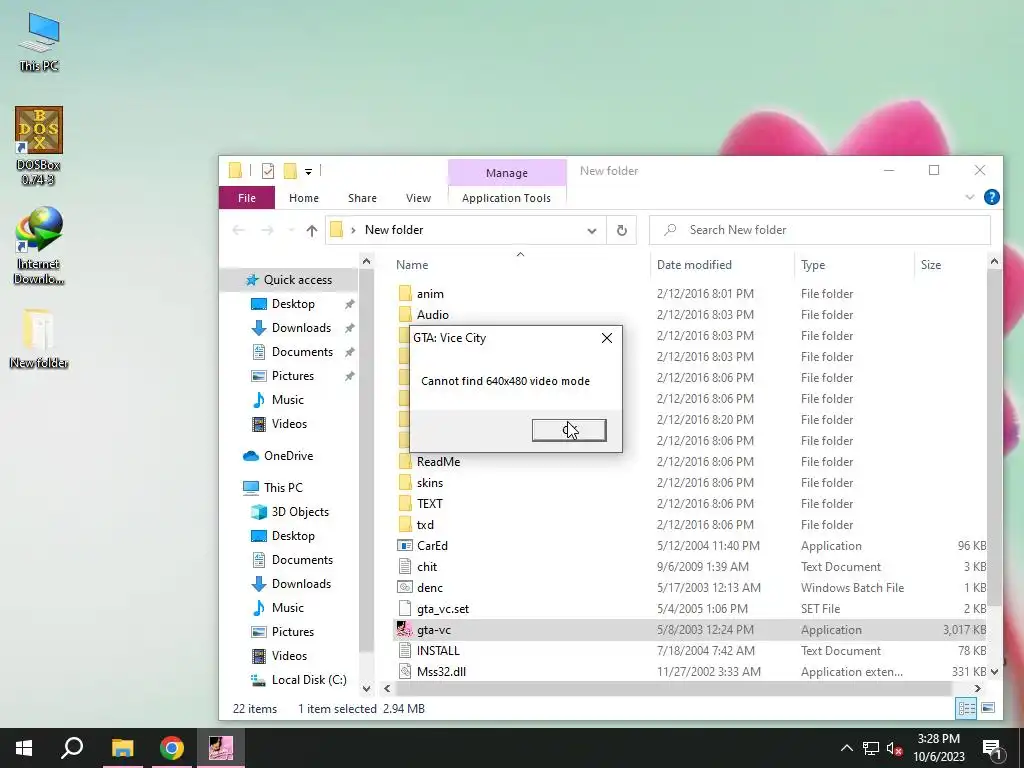Open Google Chrome from taskbar
Image resolution: width=1024 pixels, height=768 pixels.
click(172, 748)
